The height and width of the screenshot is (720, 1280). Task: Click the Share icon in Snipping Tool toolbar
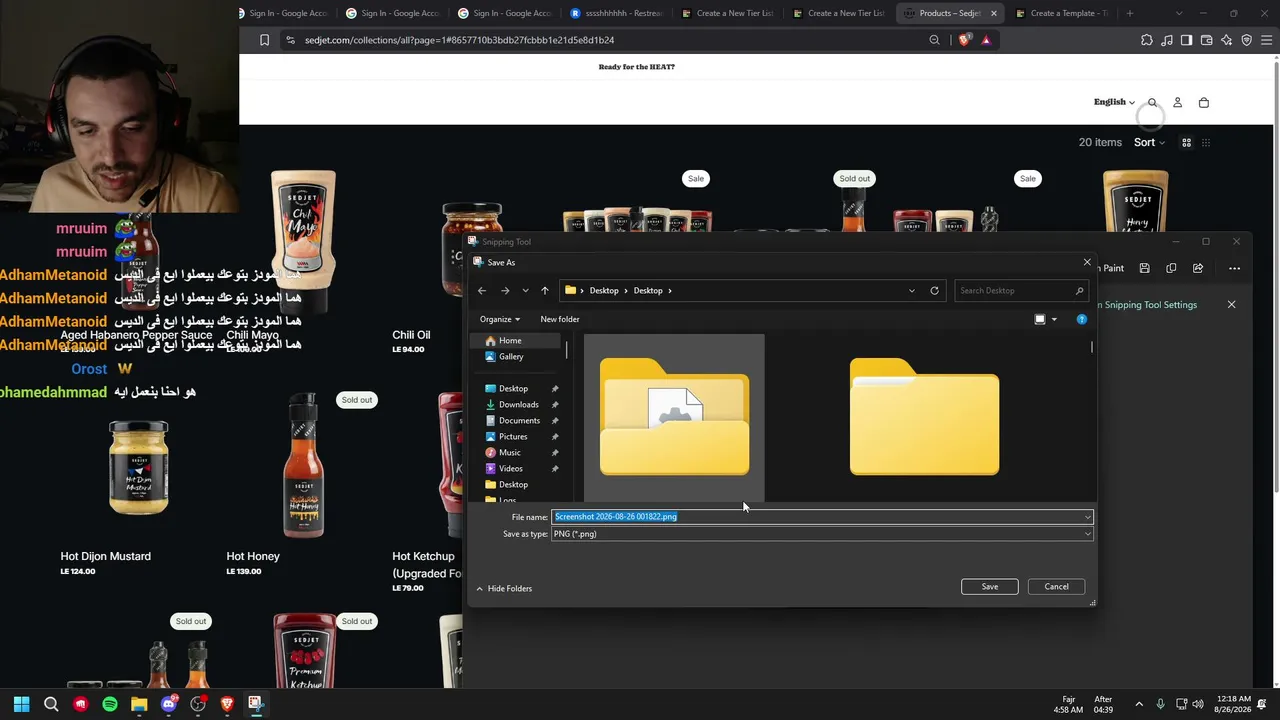click(x=1198, y=268)
